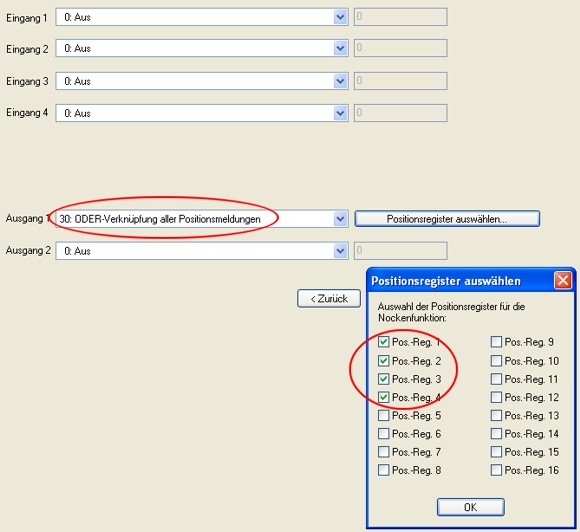The width and height of the screenshot is (580, 532).
Task: Click 'Auswahl der Positionsregister für die Nockenfunktion' text
Action: point(451,312)
